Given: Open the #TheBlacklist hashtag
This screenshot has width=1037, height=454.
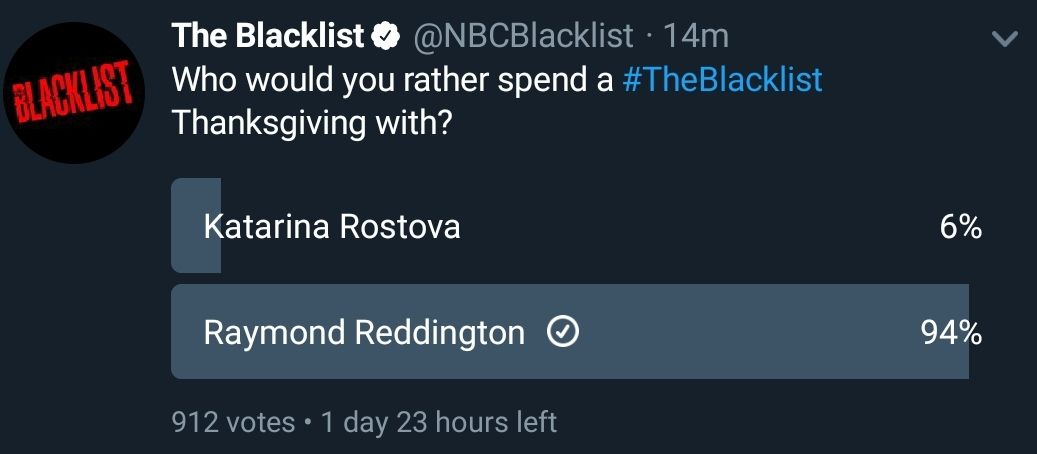Looking at the screenshot, I should pos(722,80).
